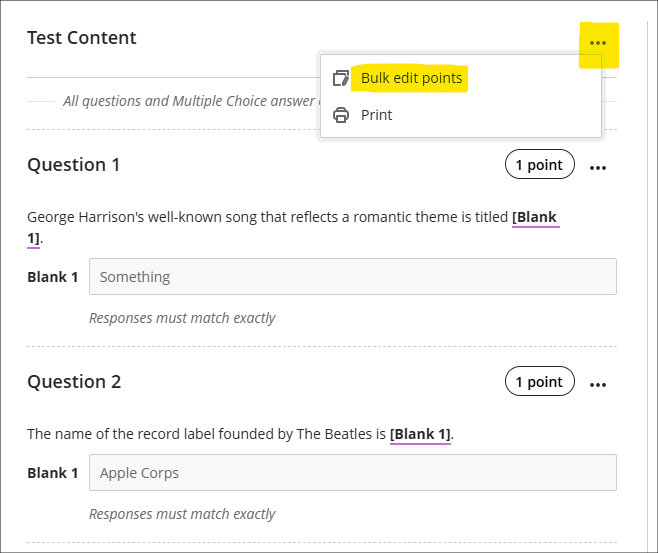
Task: Open Question 2 more options menu
Action: click(598, 384)
